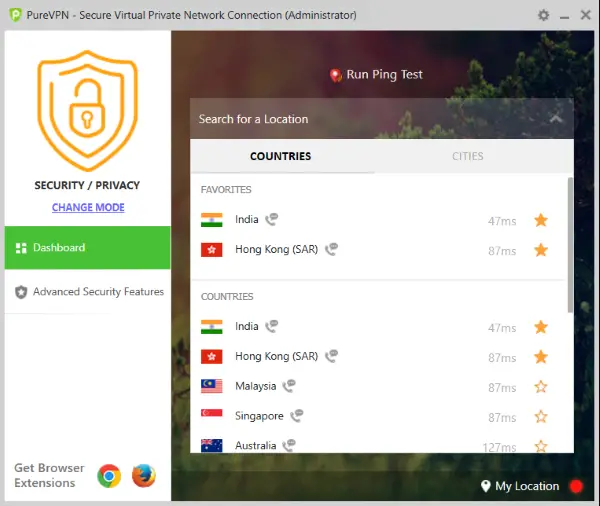This screenshot has width=600, height=506.
Task: Click the Australia flag icon
Action: click(212, 446)
